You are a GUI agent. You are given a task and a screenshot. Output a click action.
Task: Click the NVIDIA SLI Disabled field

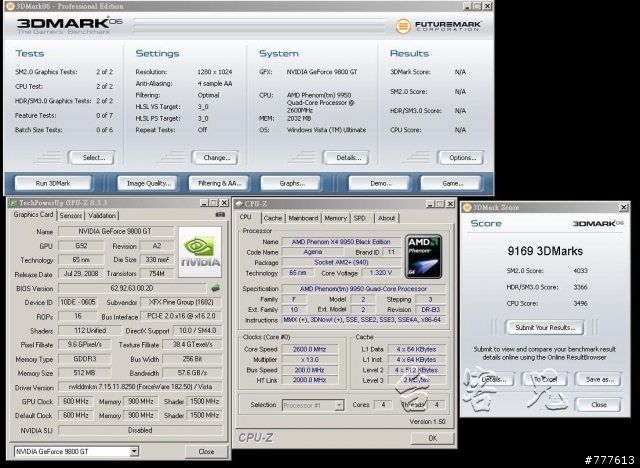coord(140,430)
